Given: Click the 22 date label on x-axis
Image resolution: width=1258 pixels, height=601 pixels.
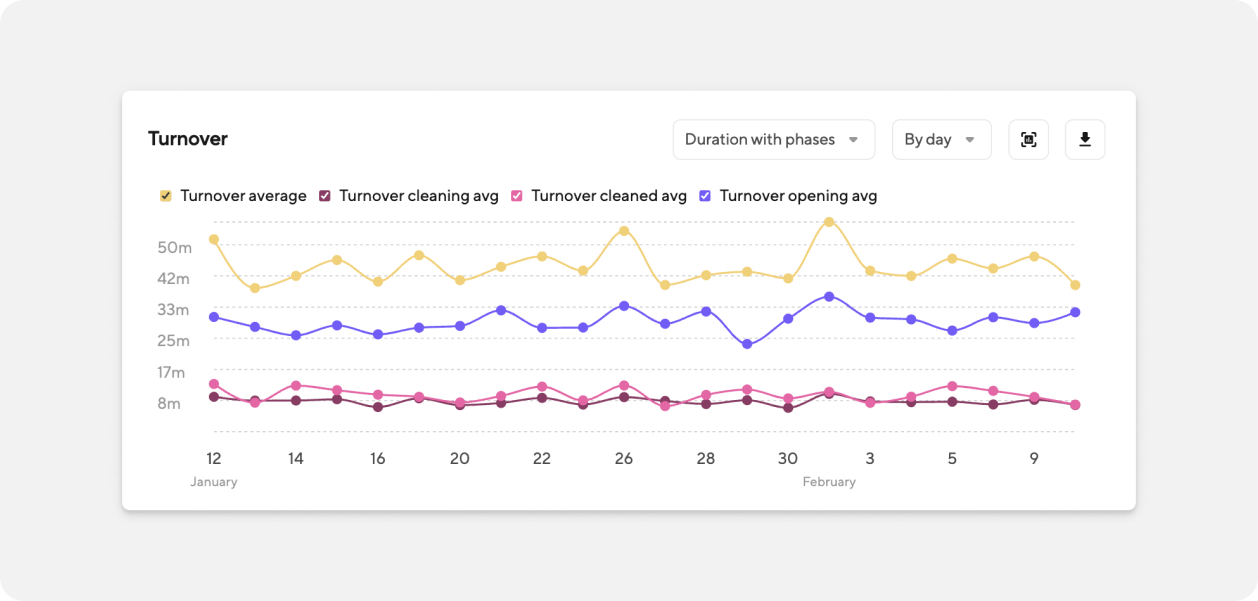Looking at the screenshot, I should tap(542, 459).
